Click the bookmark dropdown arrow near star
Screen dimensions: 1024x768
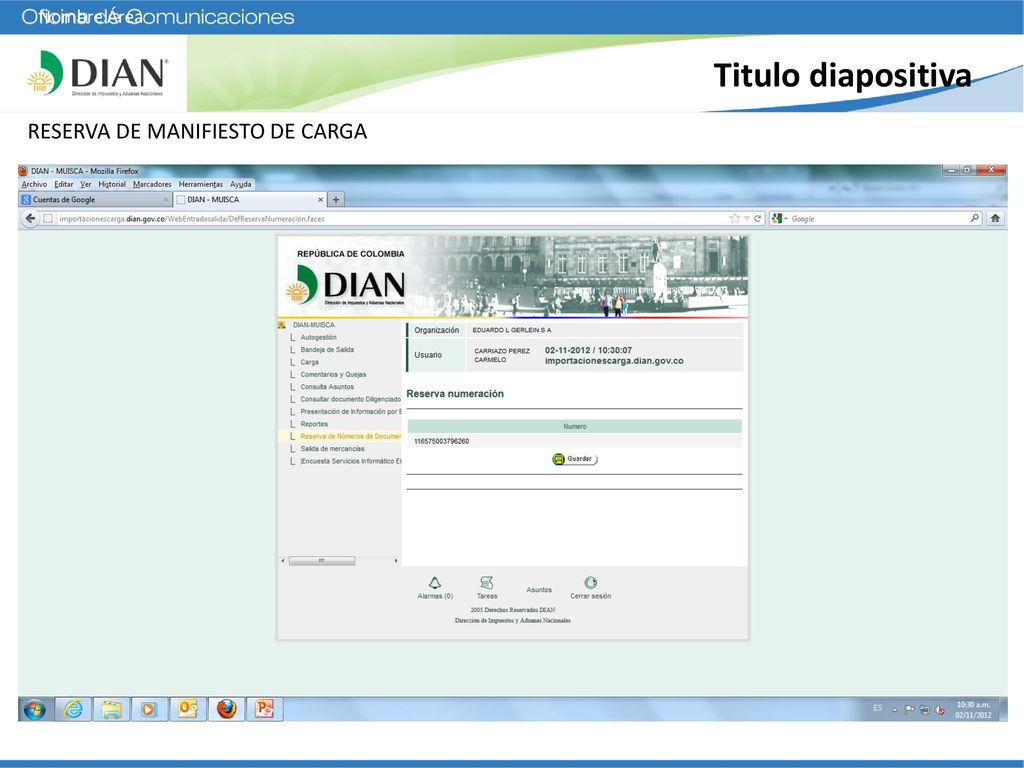click(746, 219)
